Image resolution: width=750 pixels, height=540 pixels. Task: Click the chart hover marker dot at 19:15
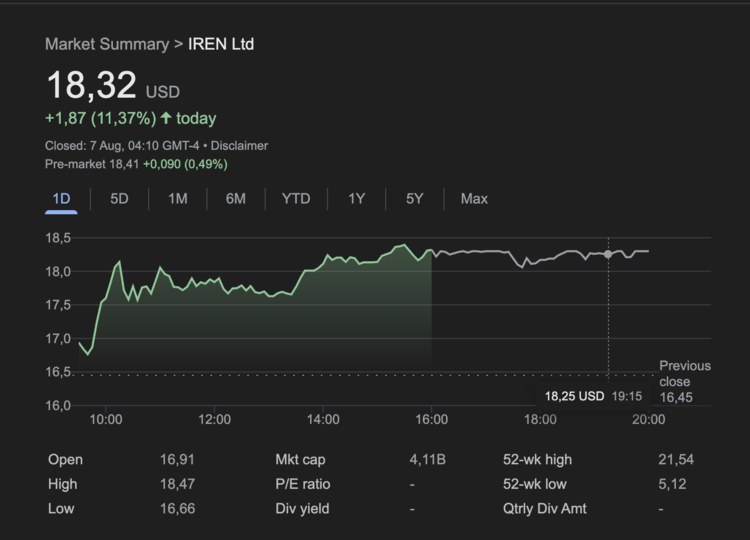pyautogui.click(x=608, y=254)
